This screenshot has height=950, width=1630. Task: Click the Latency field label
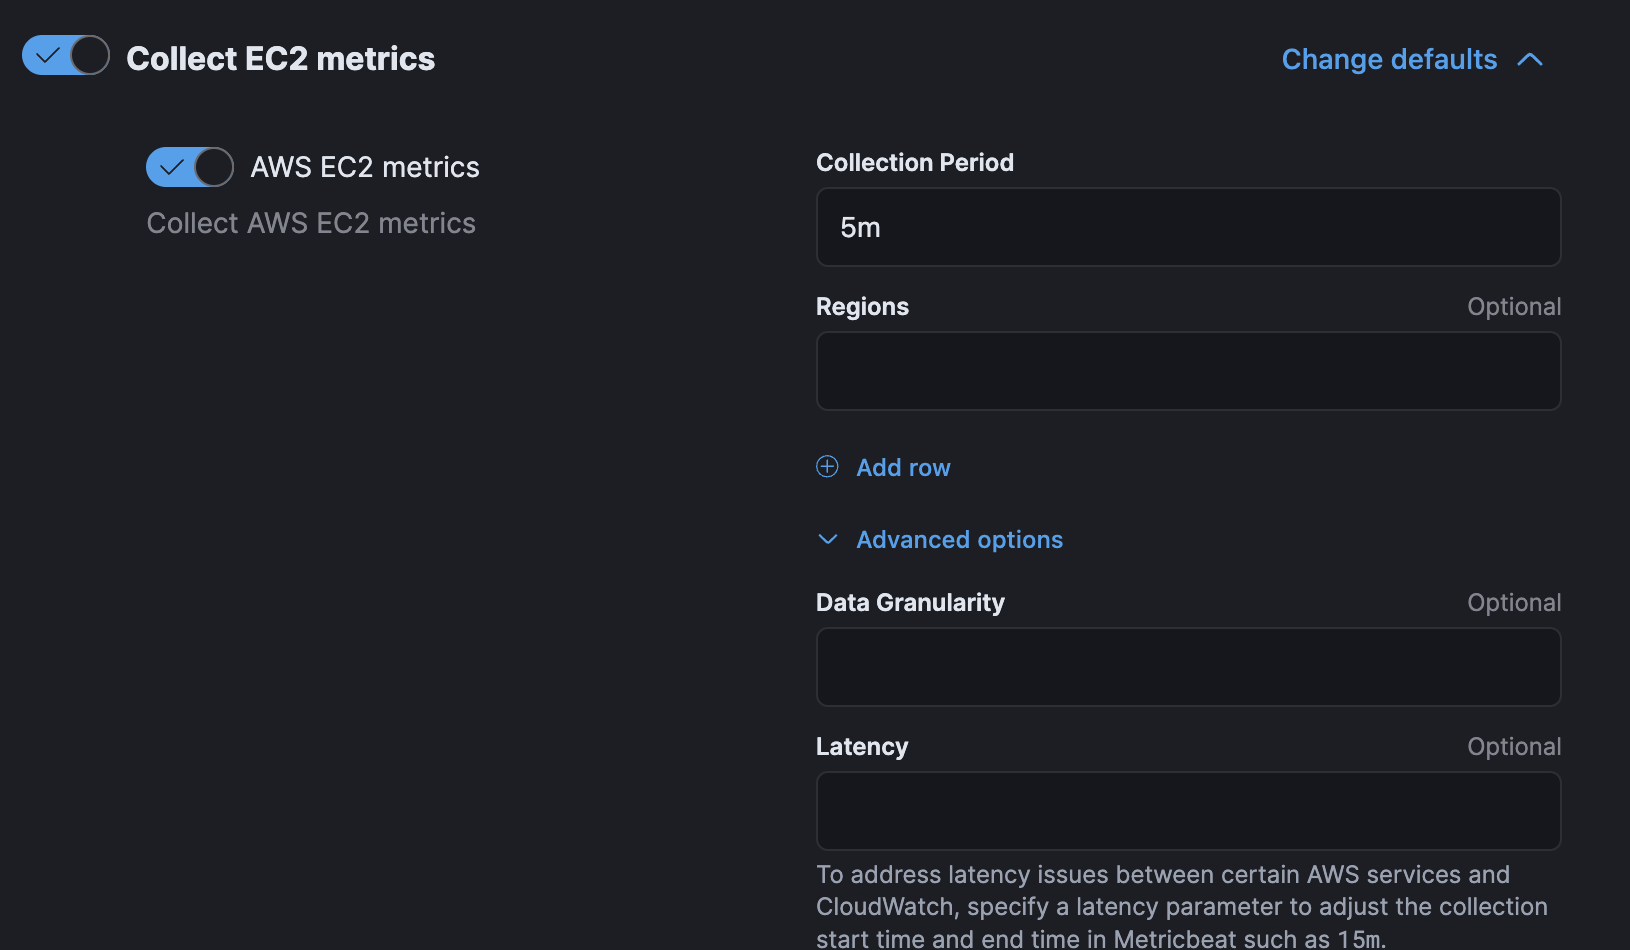tap(862, 747)
